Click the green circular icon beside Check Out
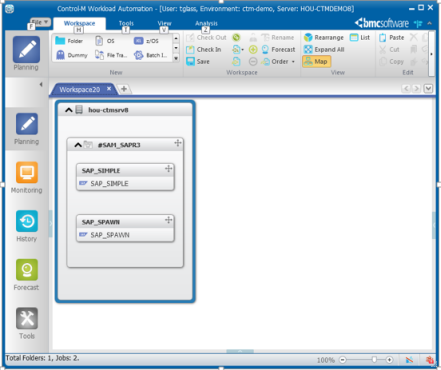441x370 pixels. pos(236,37)
